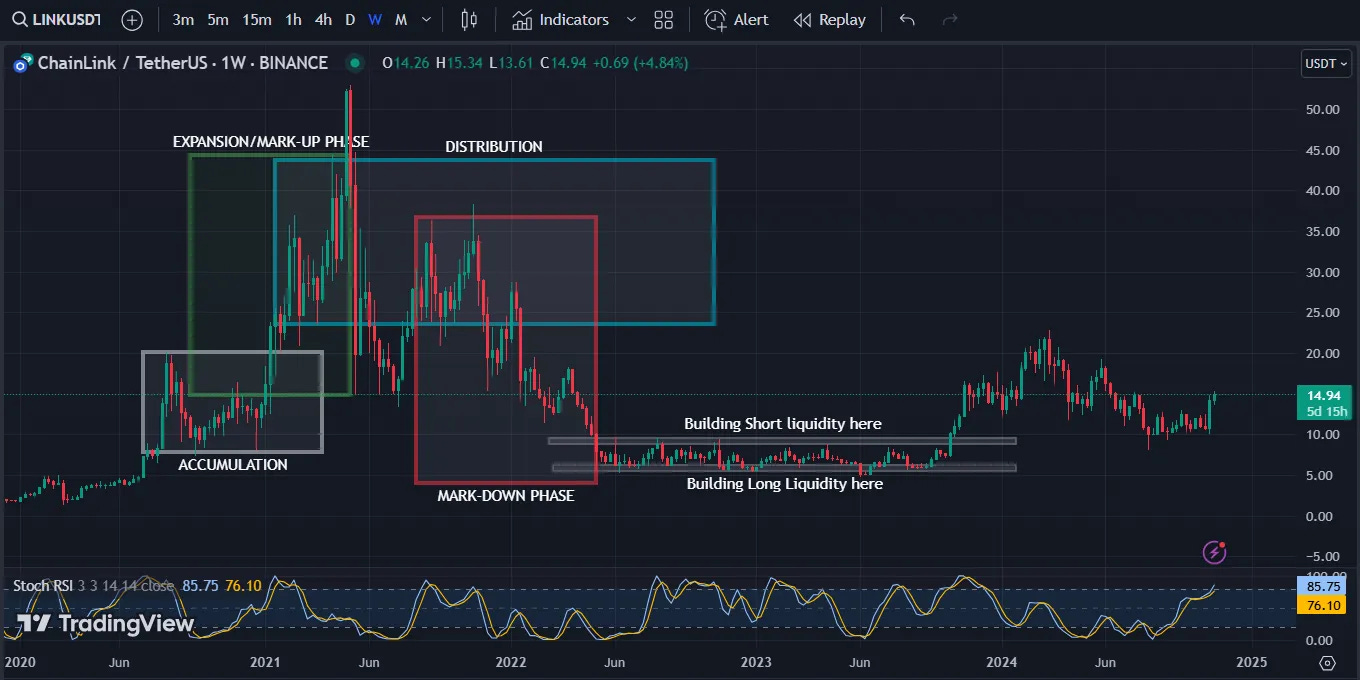The height and width of the screenshot is (680, 1360).
Task: Open the Indicators dropdown arrow
Action: (630, 19)
